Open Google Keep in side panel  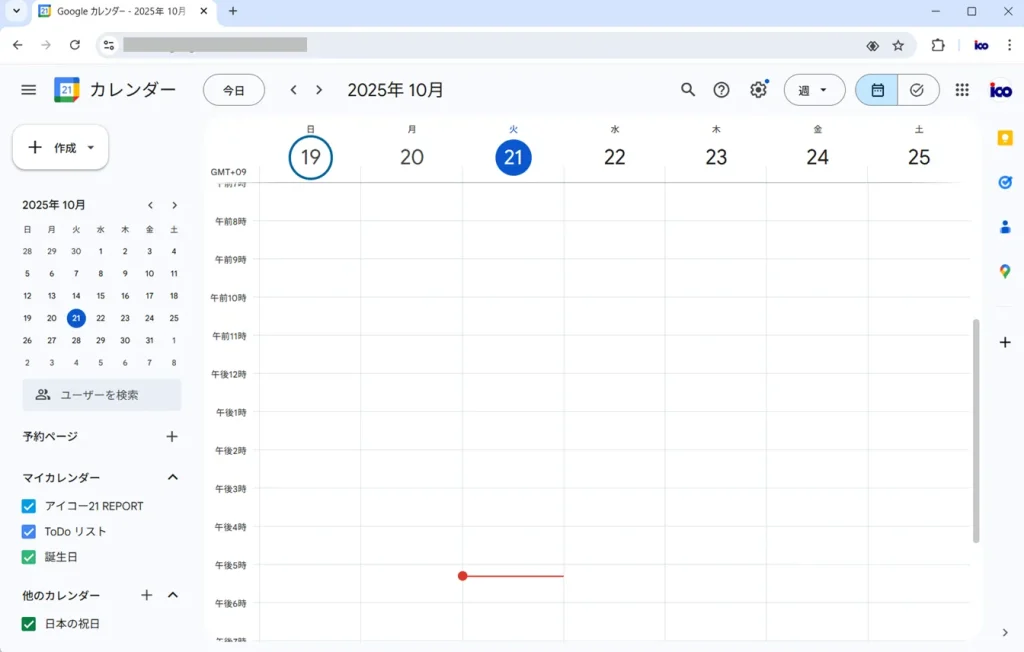1005,138
